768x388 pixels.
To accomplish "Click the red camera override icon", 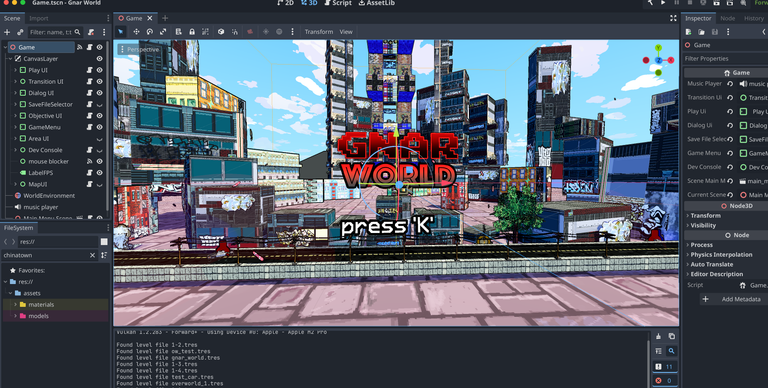I will pos(250,32).
